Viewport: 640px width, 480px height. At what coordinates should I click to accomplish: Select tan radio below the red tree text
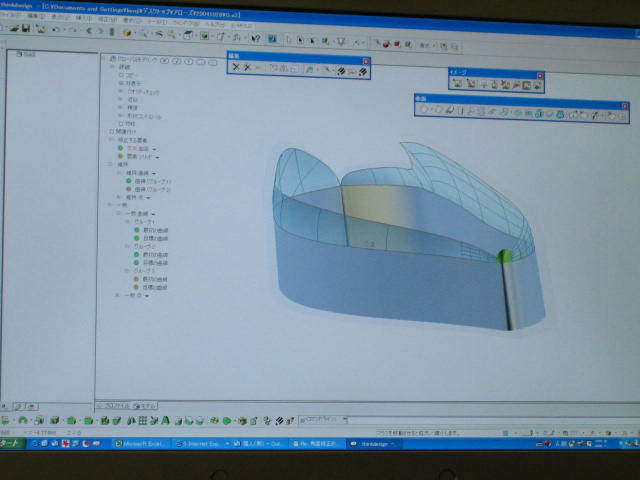pyautogui.click(x=120, y=156)
